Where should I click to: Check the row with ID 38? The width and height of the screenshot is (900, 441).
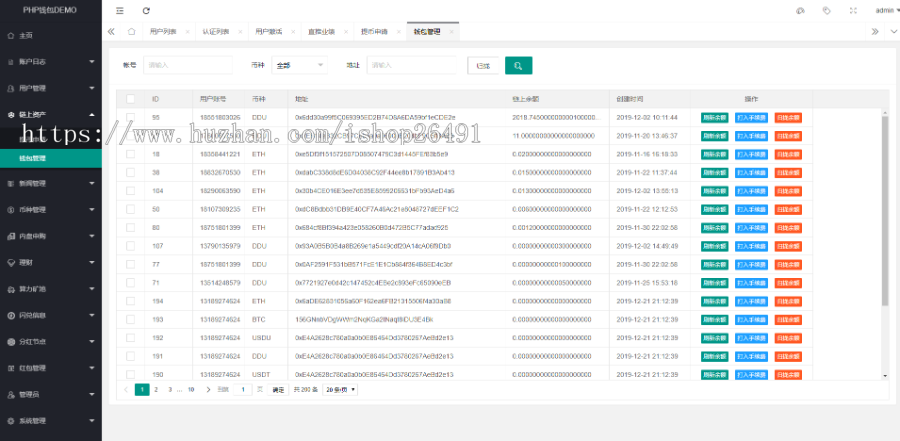tap(131, 172)
